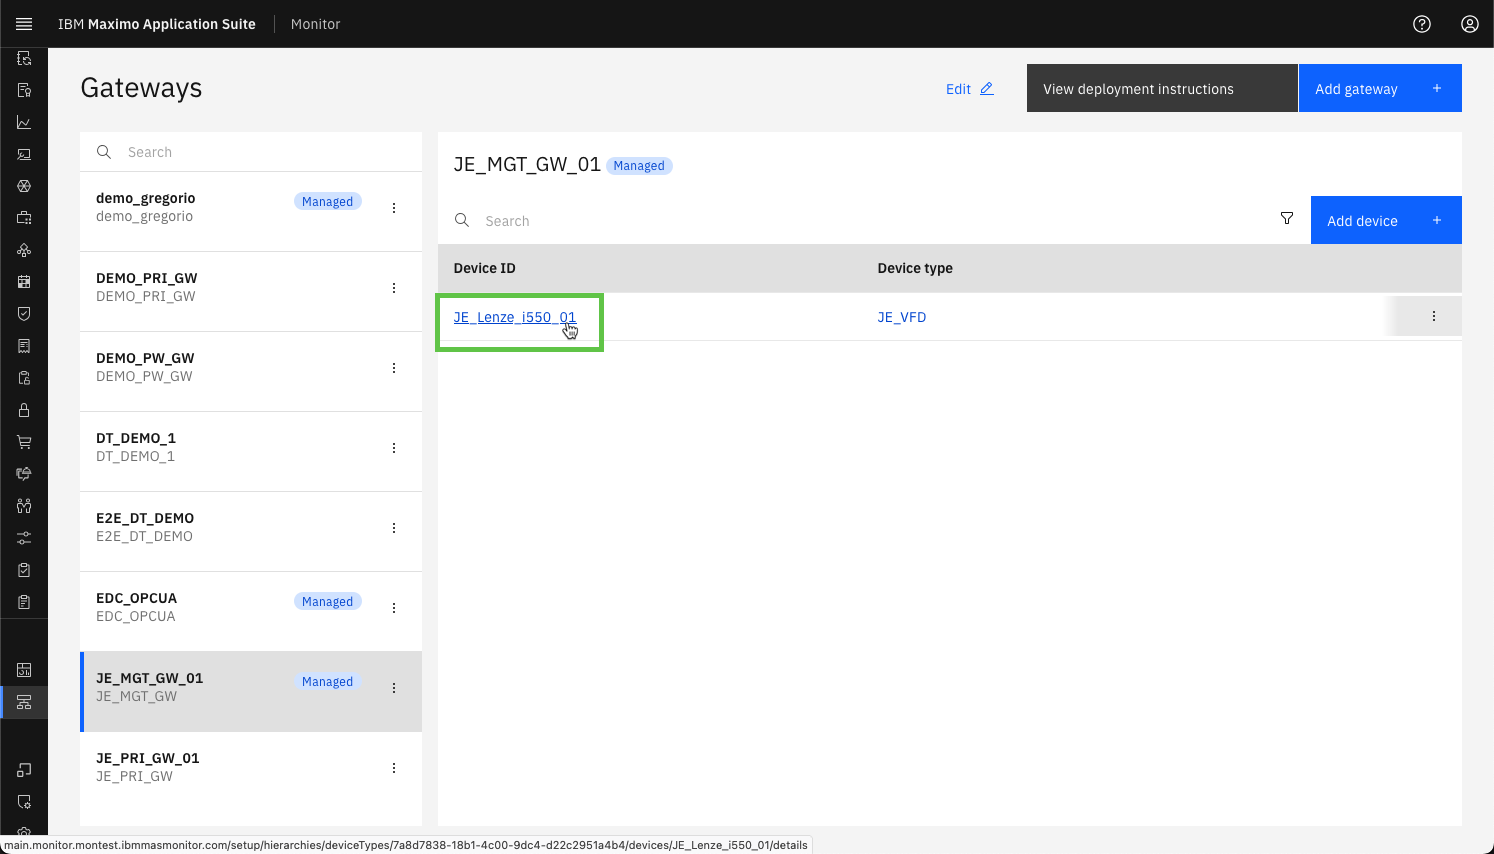Viewport: 1494px width, 854px height.
Task: Click the two people sidebar icon
Action: coord(24,506)
